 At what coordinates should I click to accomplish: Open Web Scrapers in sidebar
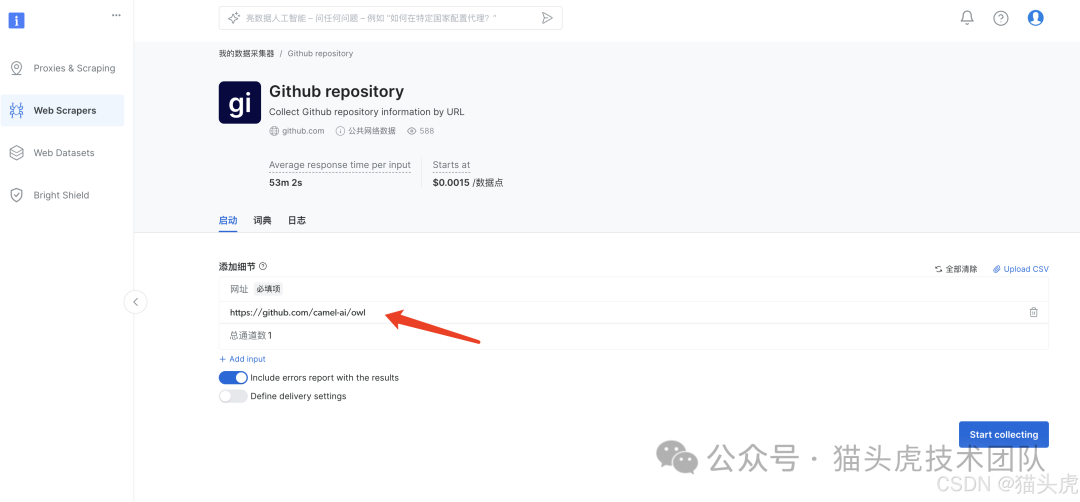63,110
